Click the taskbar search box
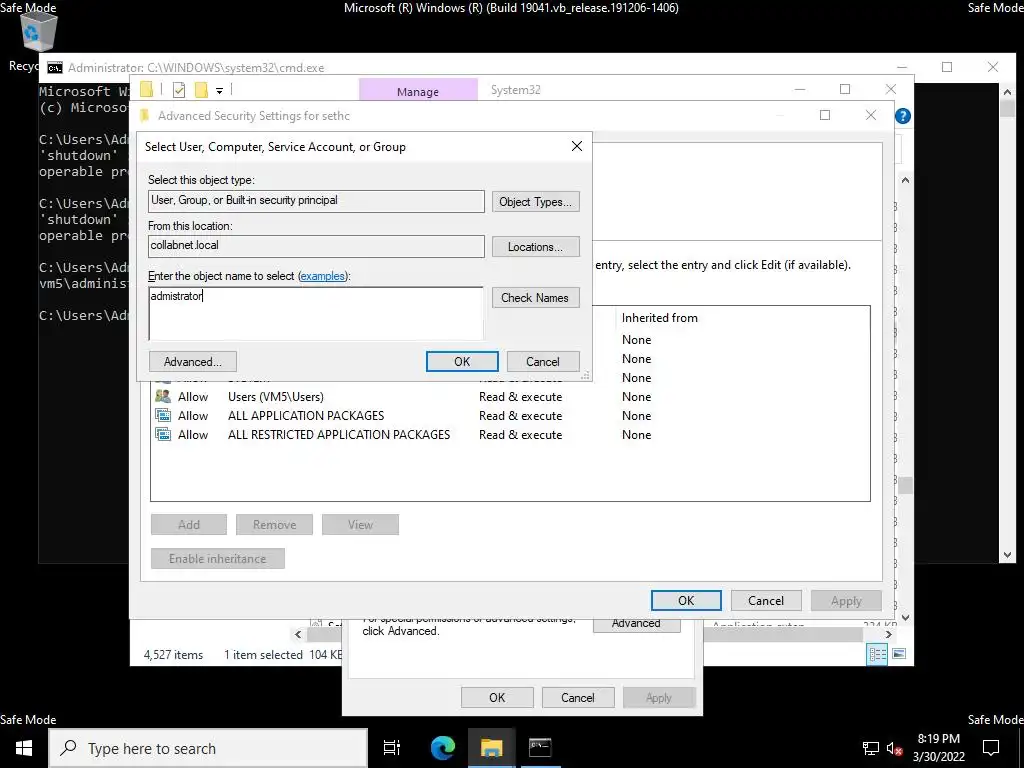Screen dimensions: 1024x768 pos(208,748)
